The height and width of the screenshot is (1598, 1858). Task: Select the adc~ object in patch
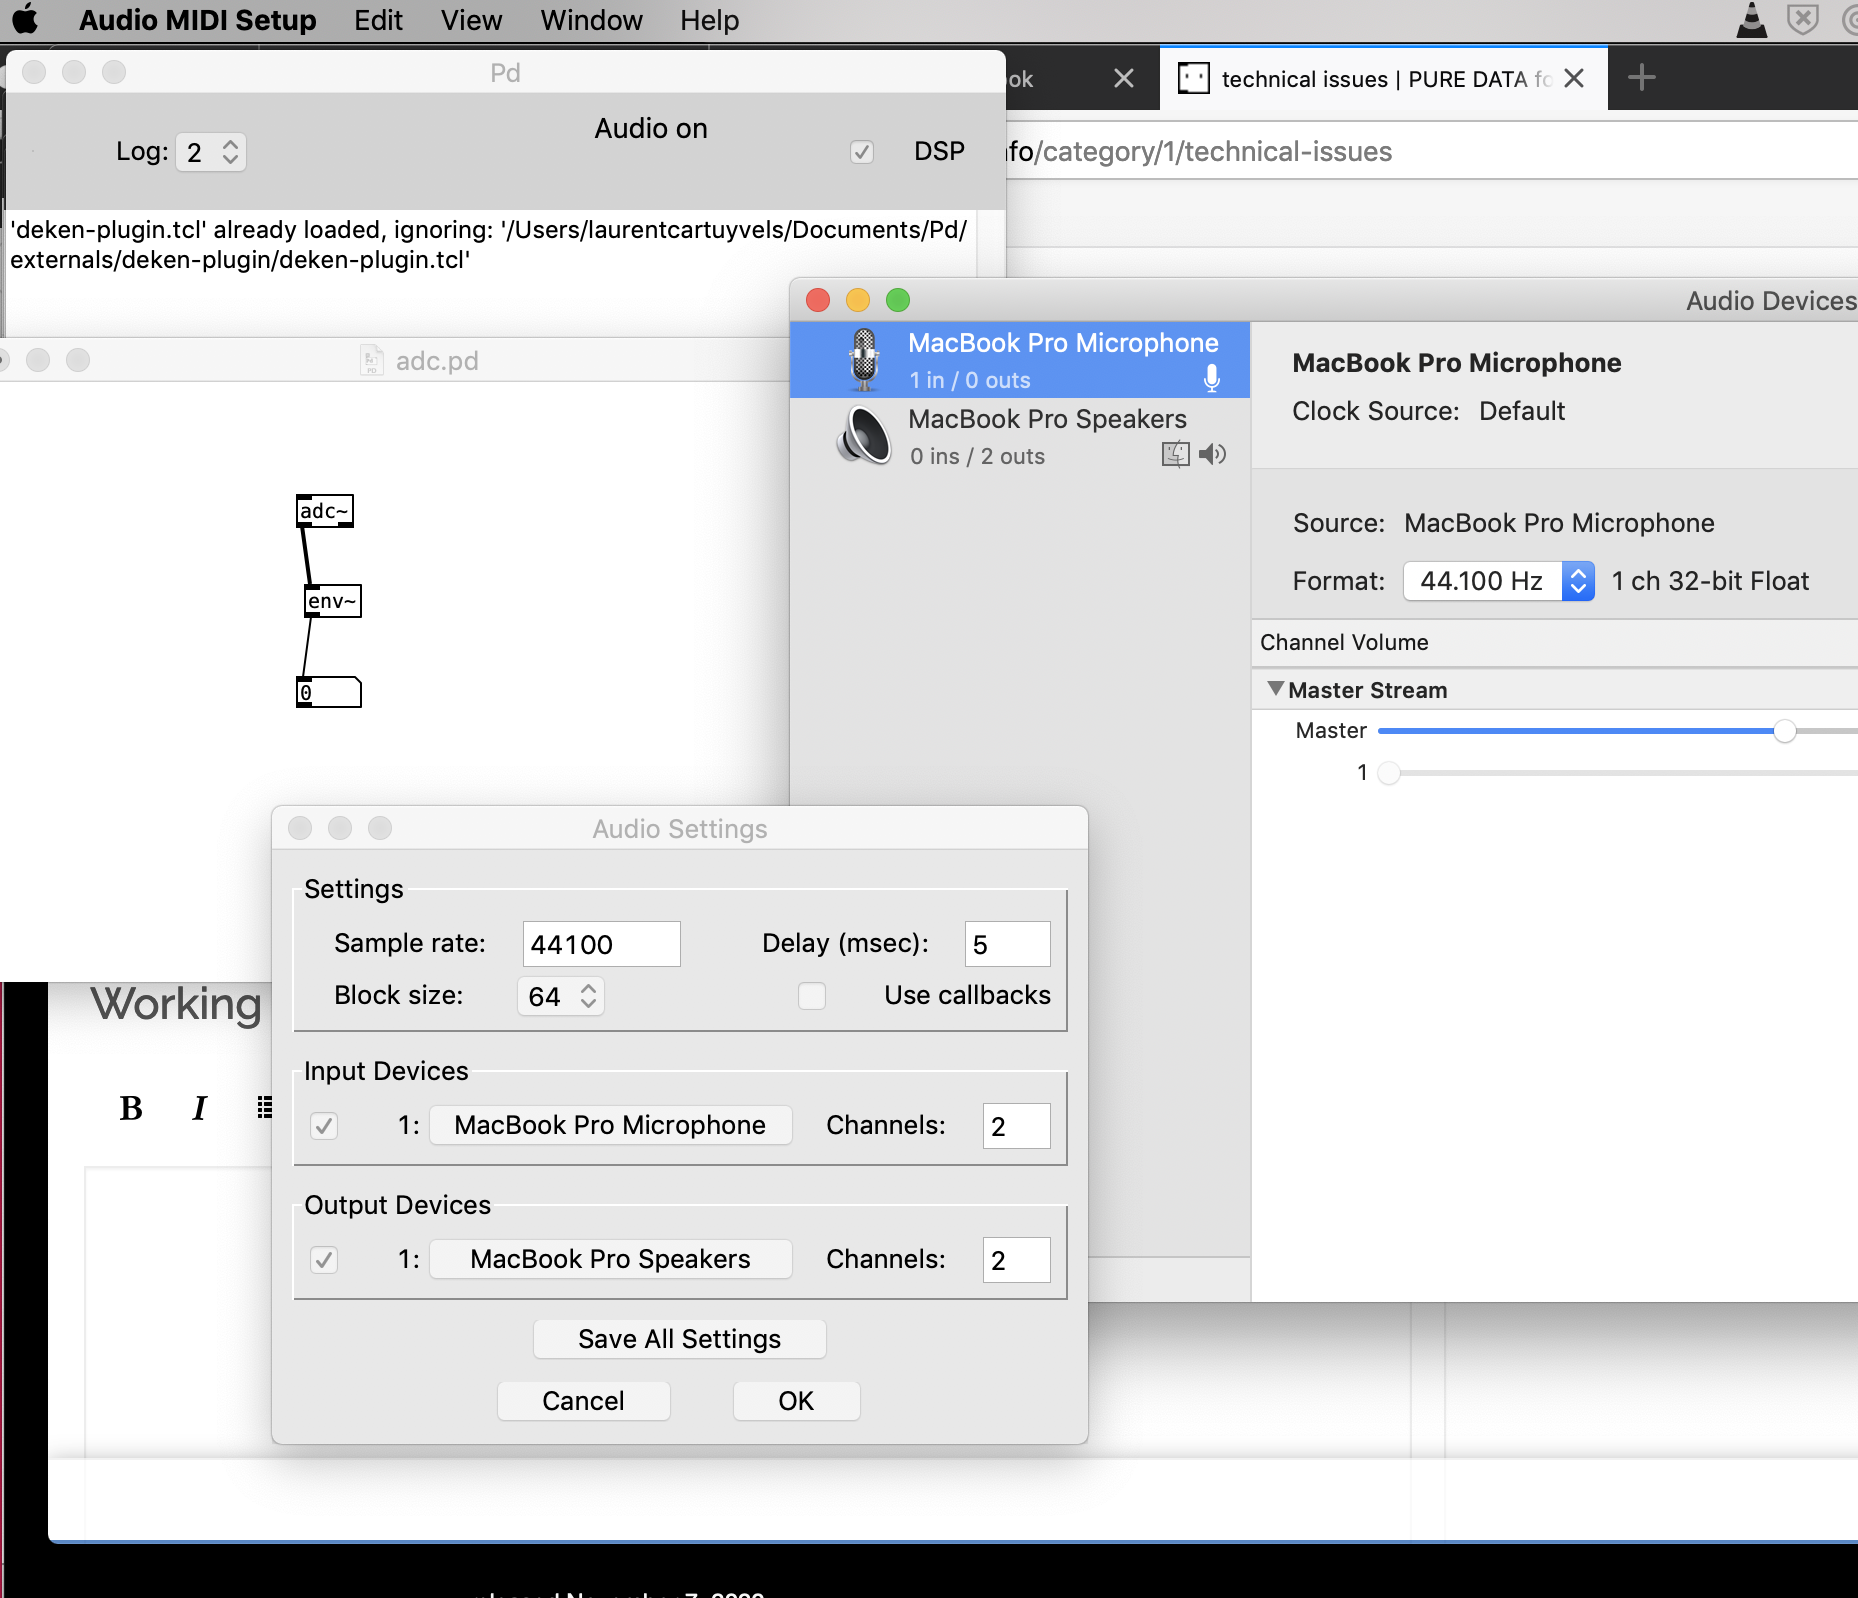click(325, 511)
